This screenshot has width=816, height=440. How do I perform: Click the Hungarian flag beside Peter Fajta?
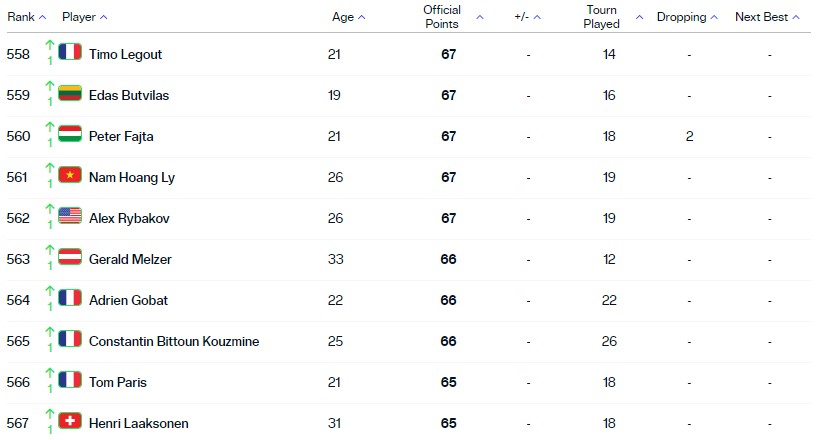(70, 134)
